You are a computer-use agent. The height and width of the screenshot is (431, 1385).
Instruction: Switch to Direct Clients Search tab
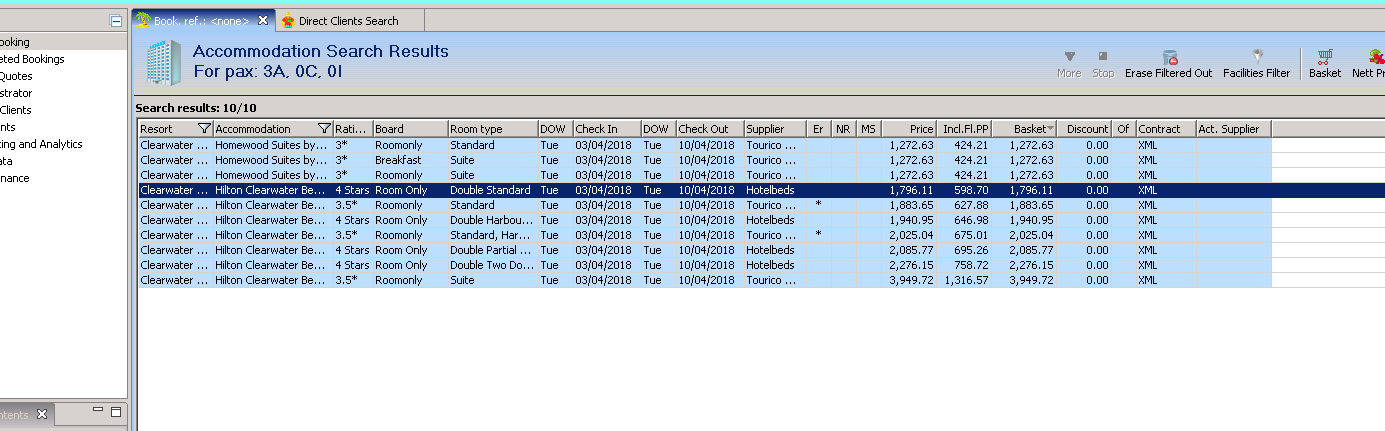(349, 20)
